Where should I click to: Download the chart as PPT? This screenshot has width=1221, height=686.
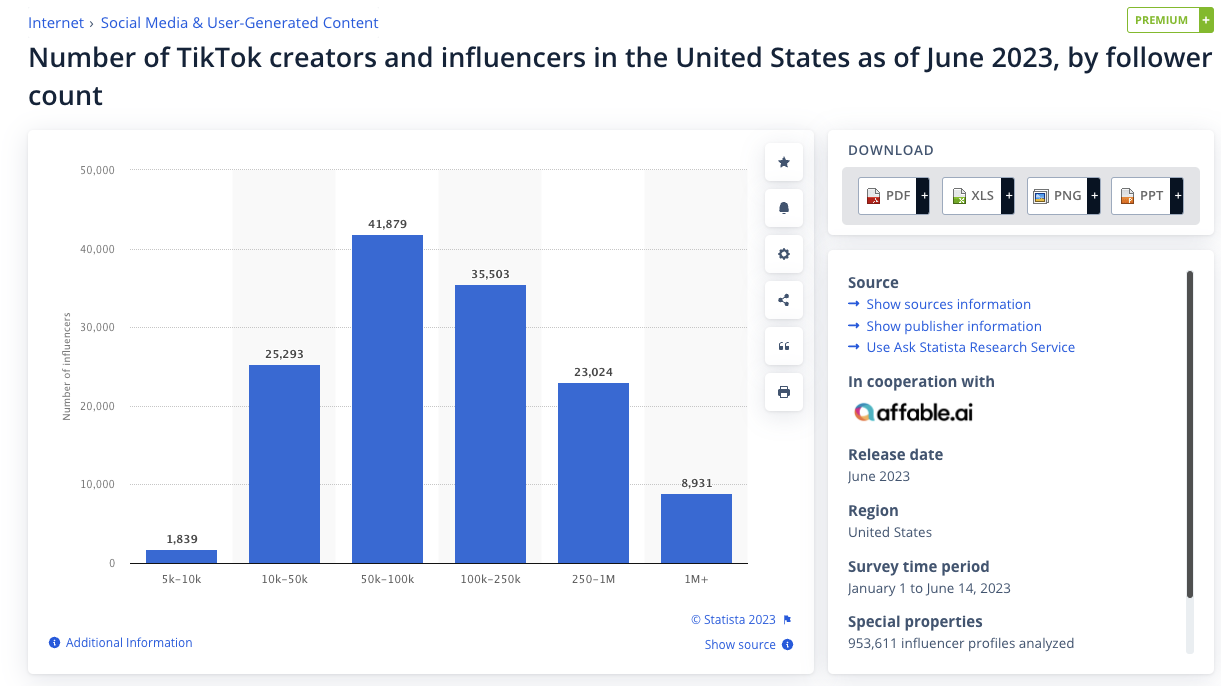point(1146,196)
